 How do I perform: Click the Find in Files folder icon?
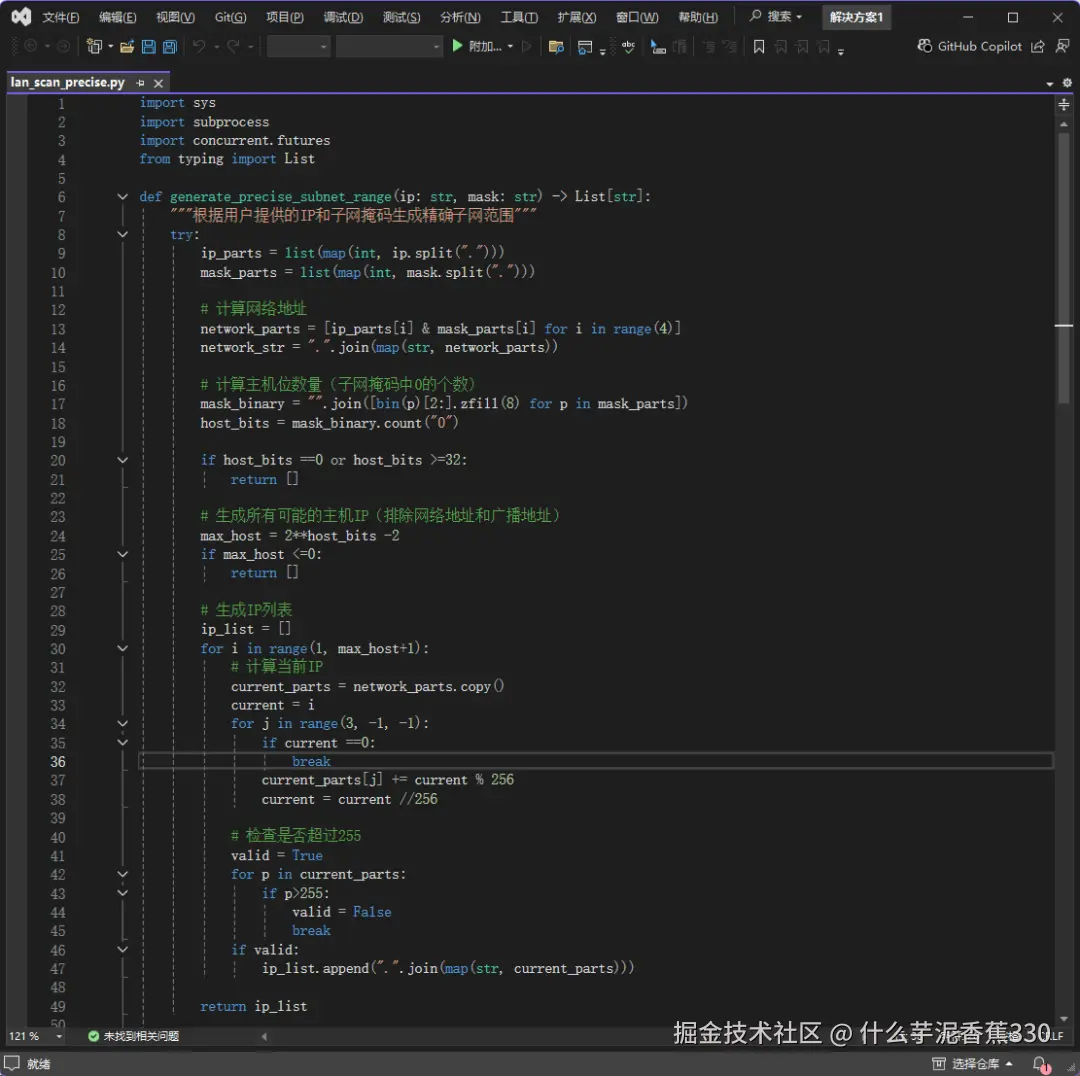click(556, 46)
